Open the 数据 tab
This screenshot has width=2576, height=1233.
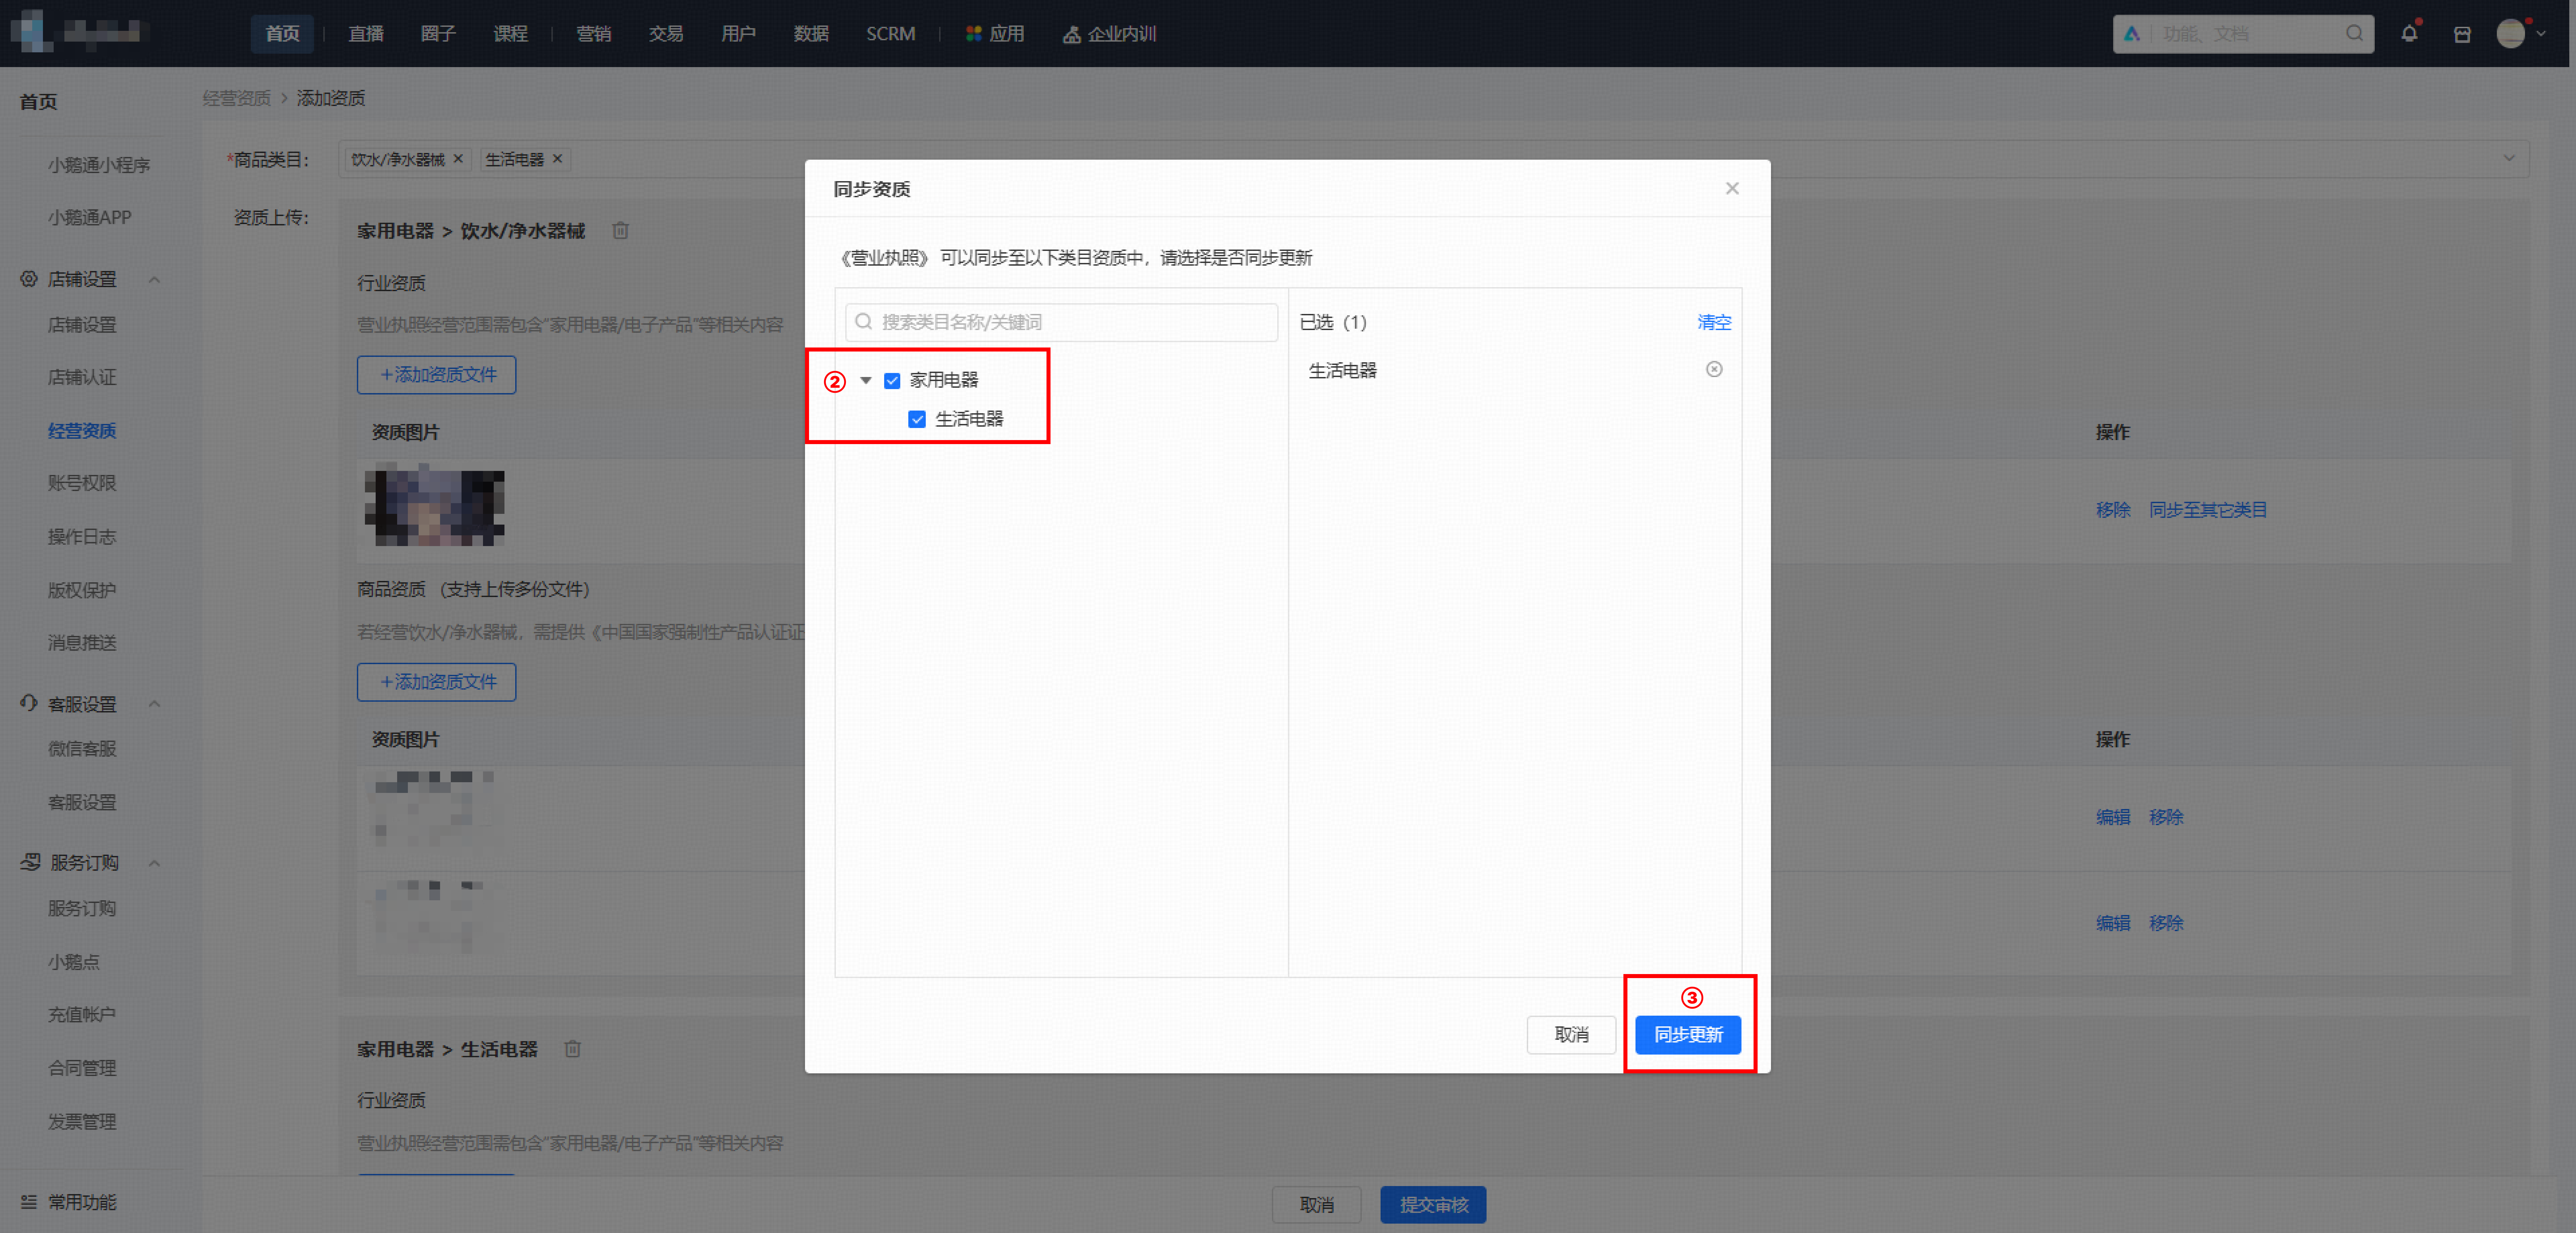[x=811, y=34]
